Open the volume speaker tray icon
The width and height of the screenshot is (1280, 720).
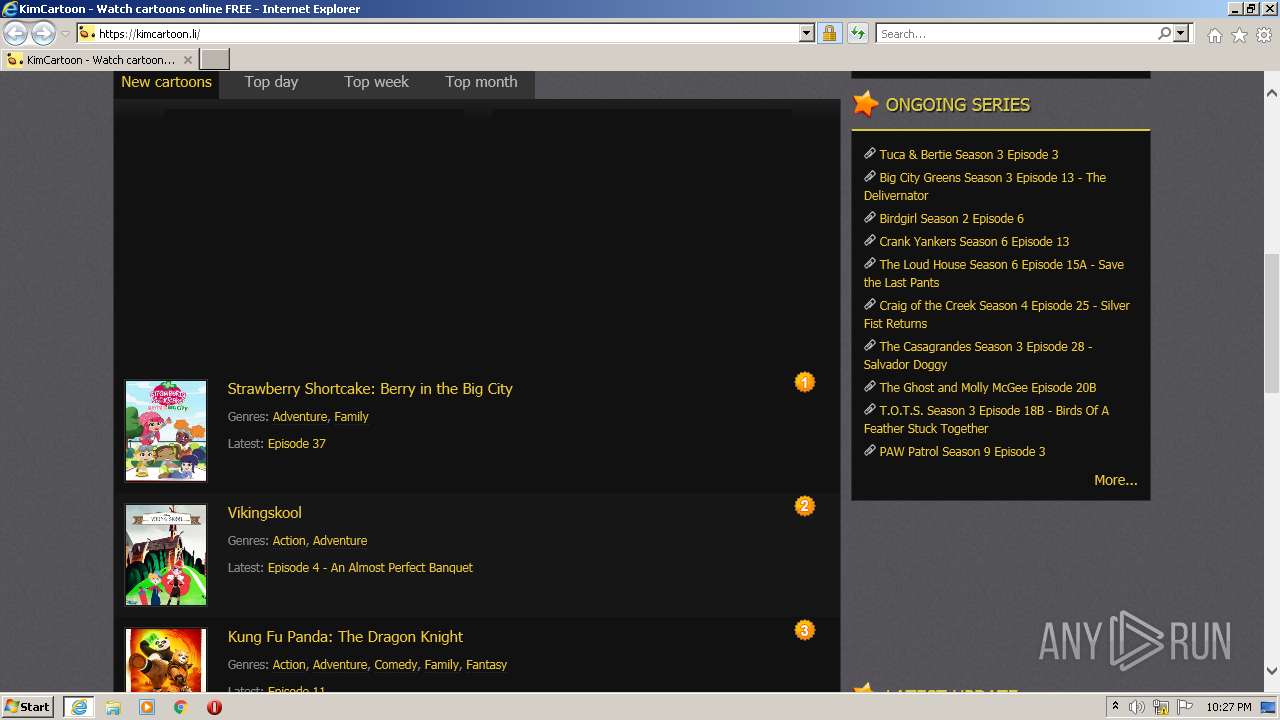(1137, 707)
